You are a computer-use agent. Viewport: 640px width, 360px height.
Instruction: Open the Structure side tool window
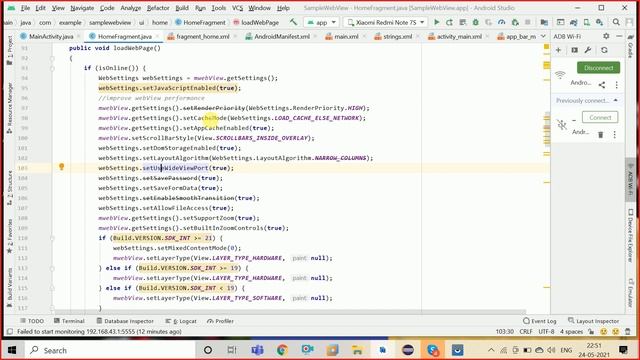[10, 187]
